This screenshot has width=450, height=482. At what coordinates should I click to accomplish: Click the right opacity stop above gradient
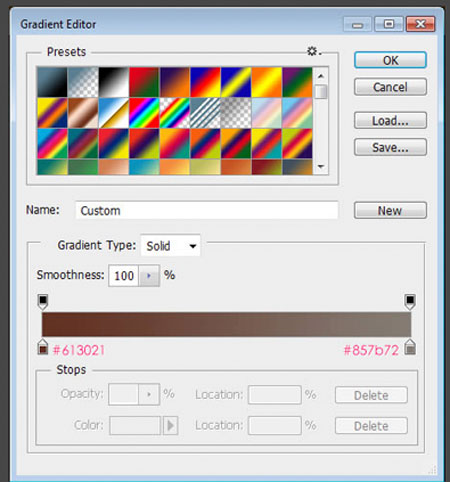[410, 302]
